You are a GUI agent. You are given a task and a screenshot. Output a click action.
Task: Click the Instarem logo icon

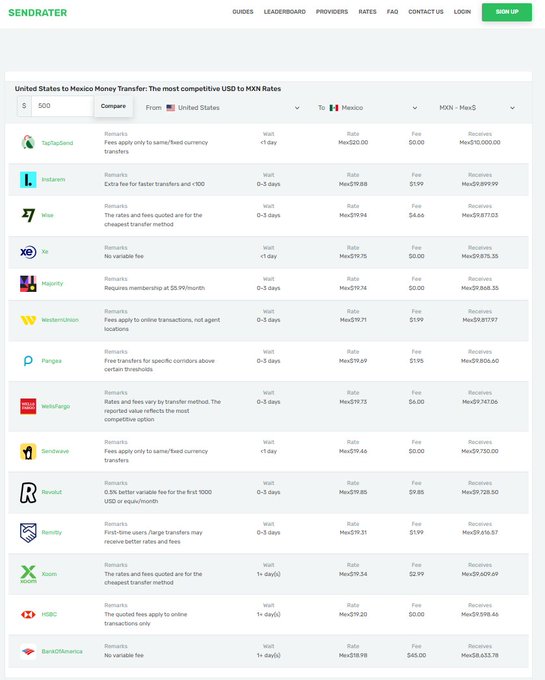point(28,180)
